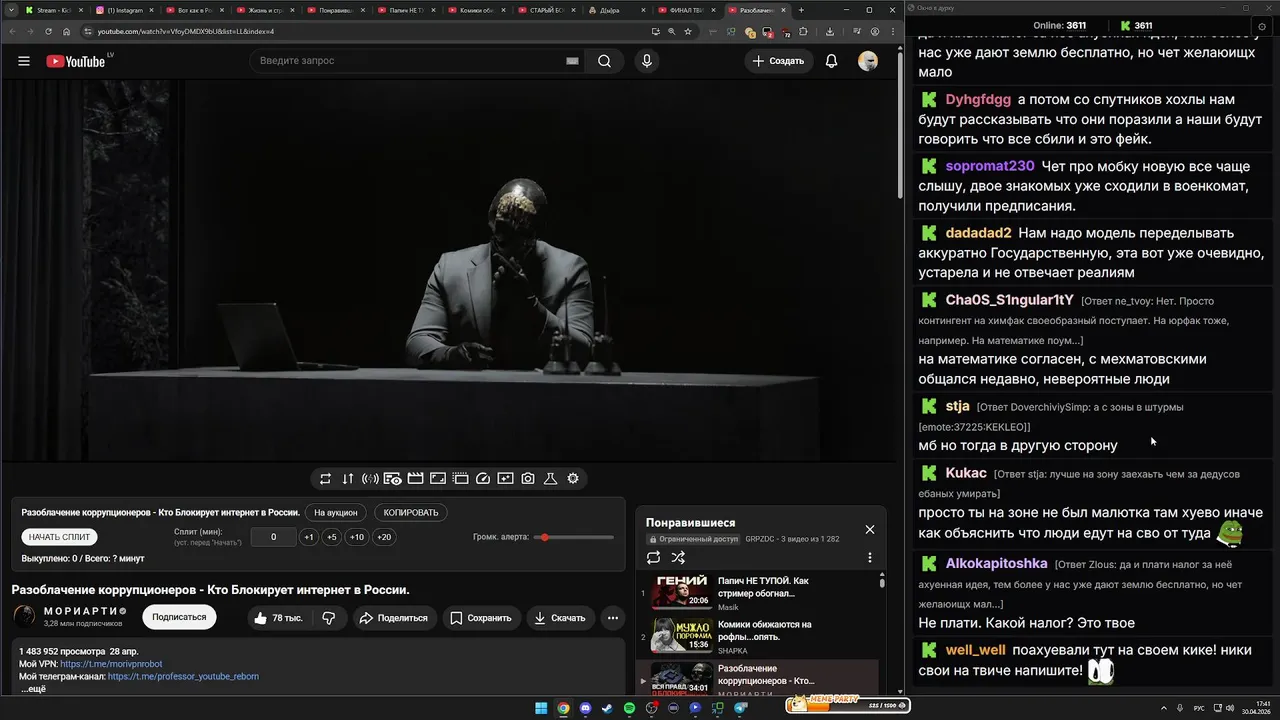The image size is (1280, 720).
Task: Play playlist video Папич НЕ ТУПОЙ thumbnail
Action: (682, 593)
